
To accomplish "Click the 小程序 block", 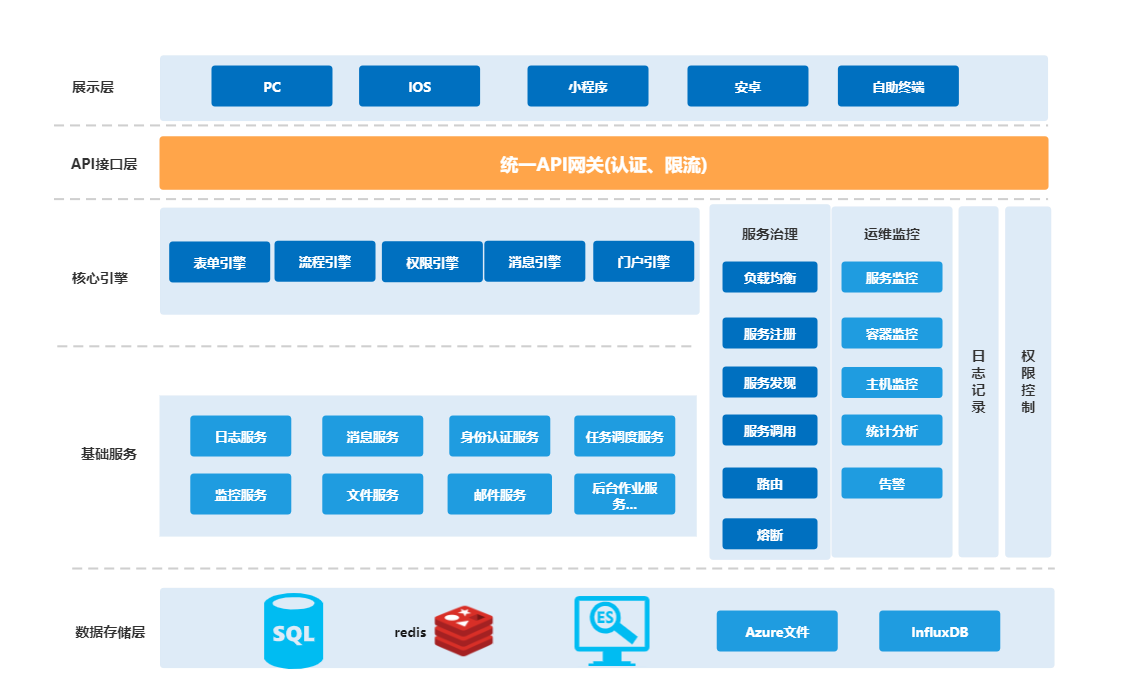I will pos(587,87).
